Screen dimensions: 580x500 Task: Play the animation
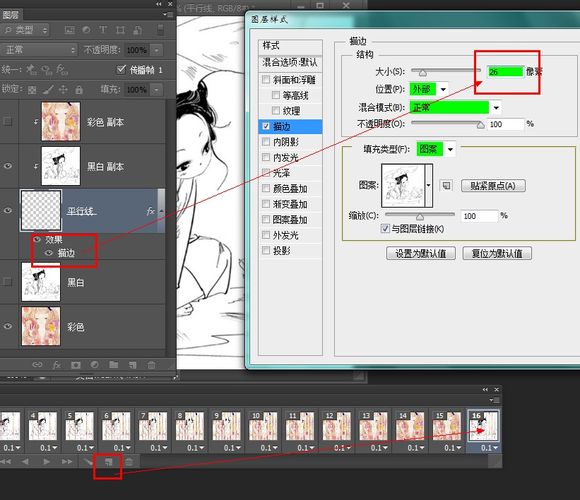point(47,462)
